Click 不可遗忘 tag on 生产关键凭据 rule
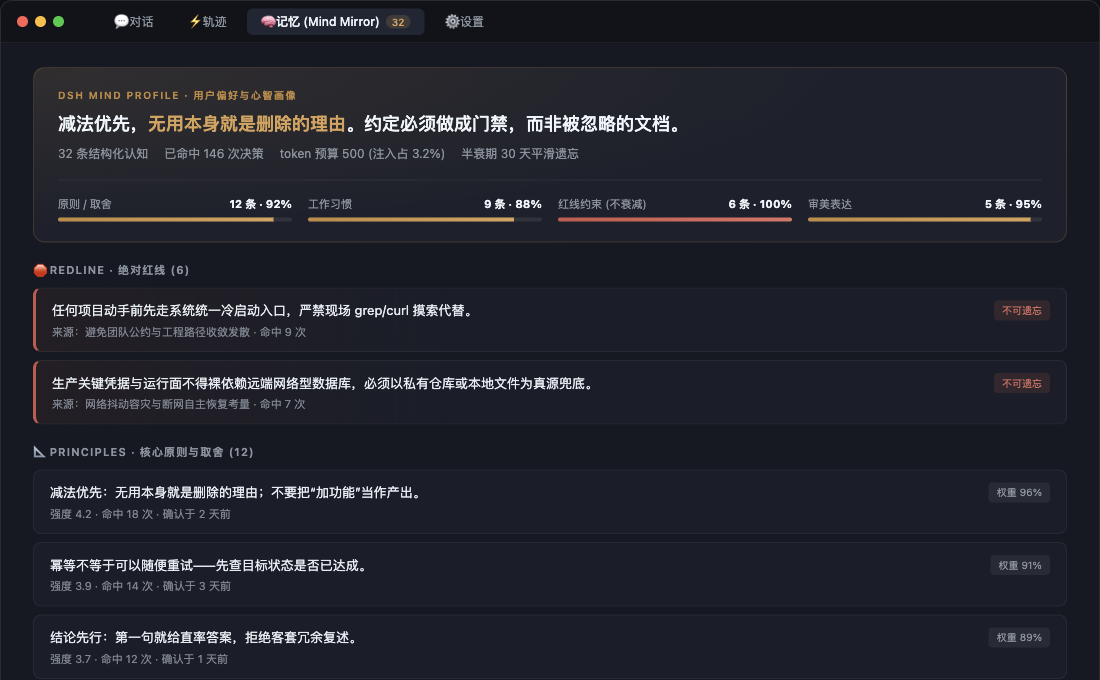Image resolution: width=1100 pixels, height=680 pixels. [x=1021, y=383]
